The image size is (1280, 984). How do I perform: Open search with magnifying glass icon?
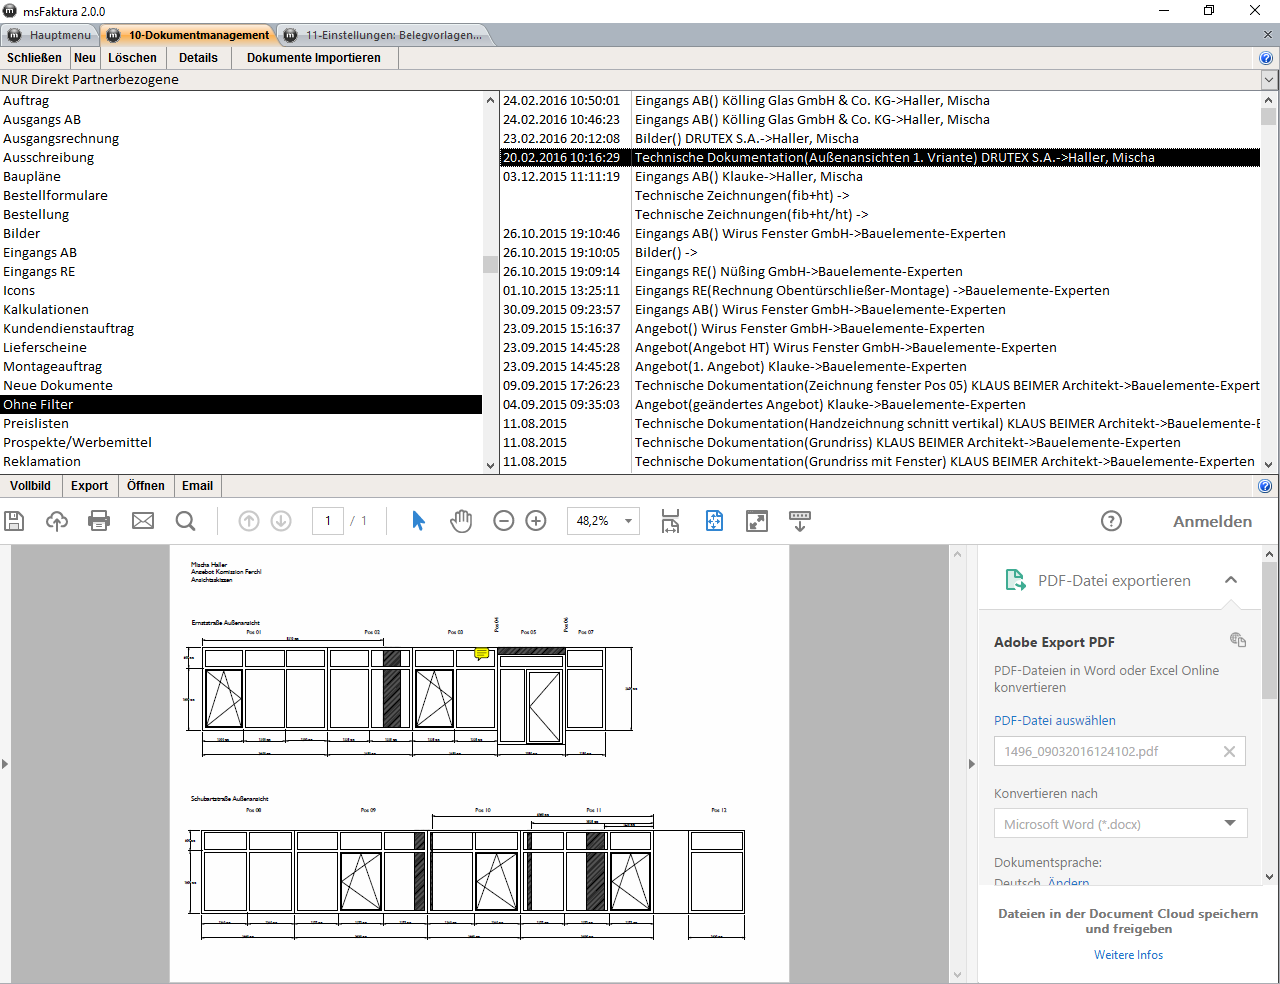point(185,521)
